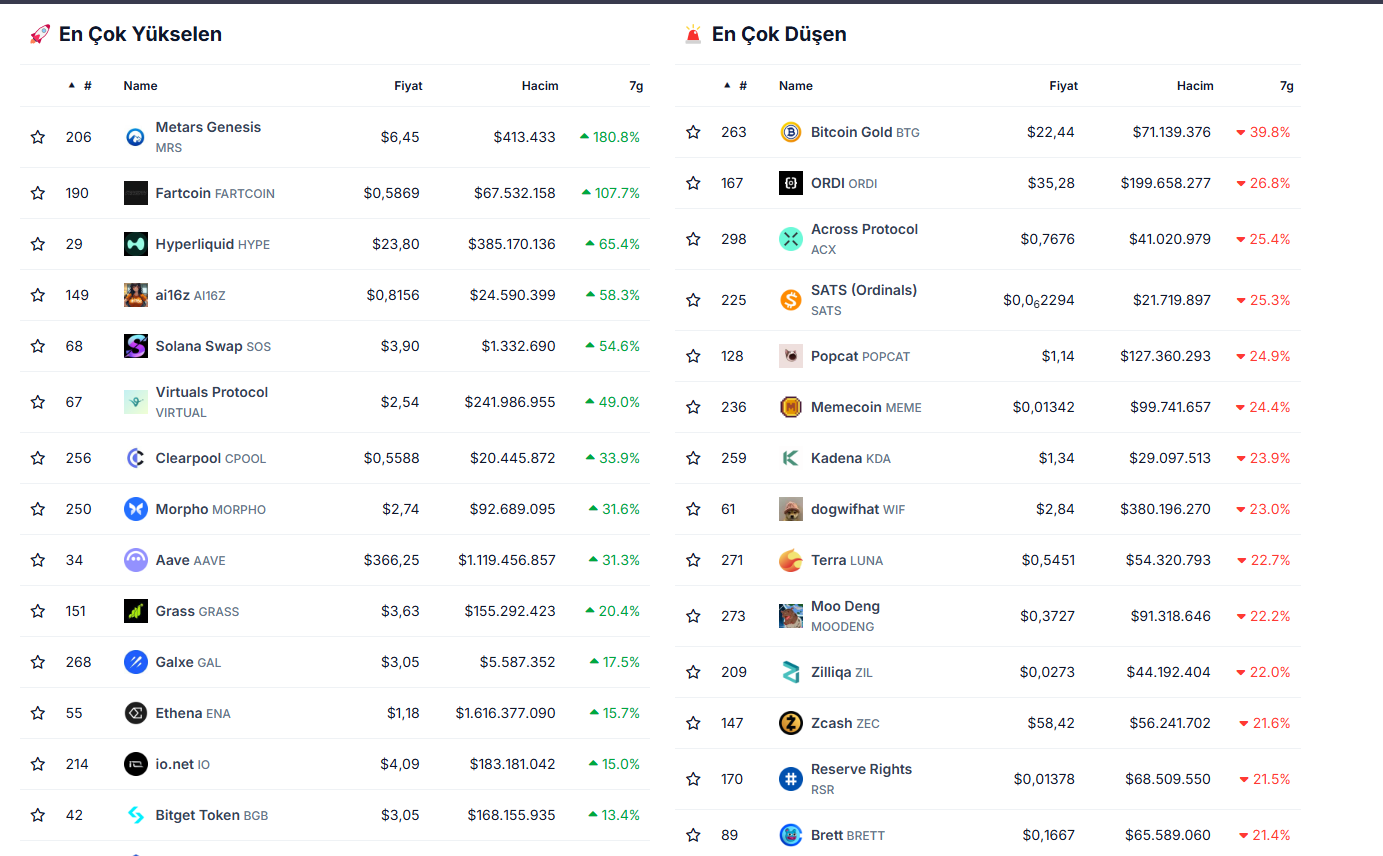Click the Zcash coin logo
The width and height of the screenshot is (1383, 856).
click(791, 723)
